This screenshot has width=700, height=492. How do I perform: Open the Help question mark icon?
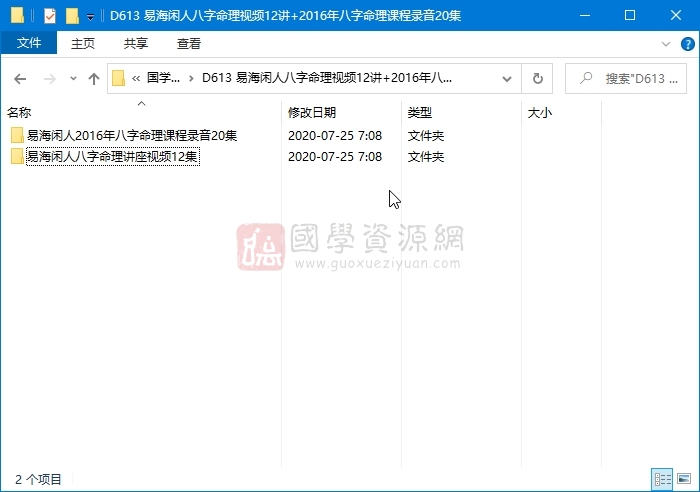[686, 44]
